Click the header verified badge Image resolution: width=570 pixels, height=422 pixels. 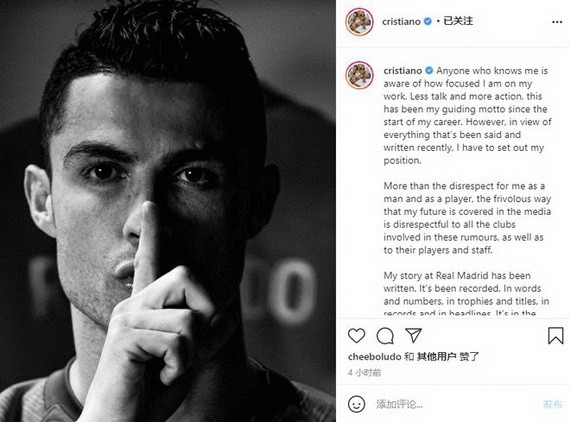428,21
